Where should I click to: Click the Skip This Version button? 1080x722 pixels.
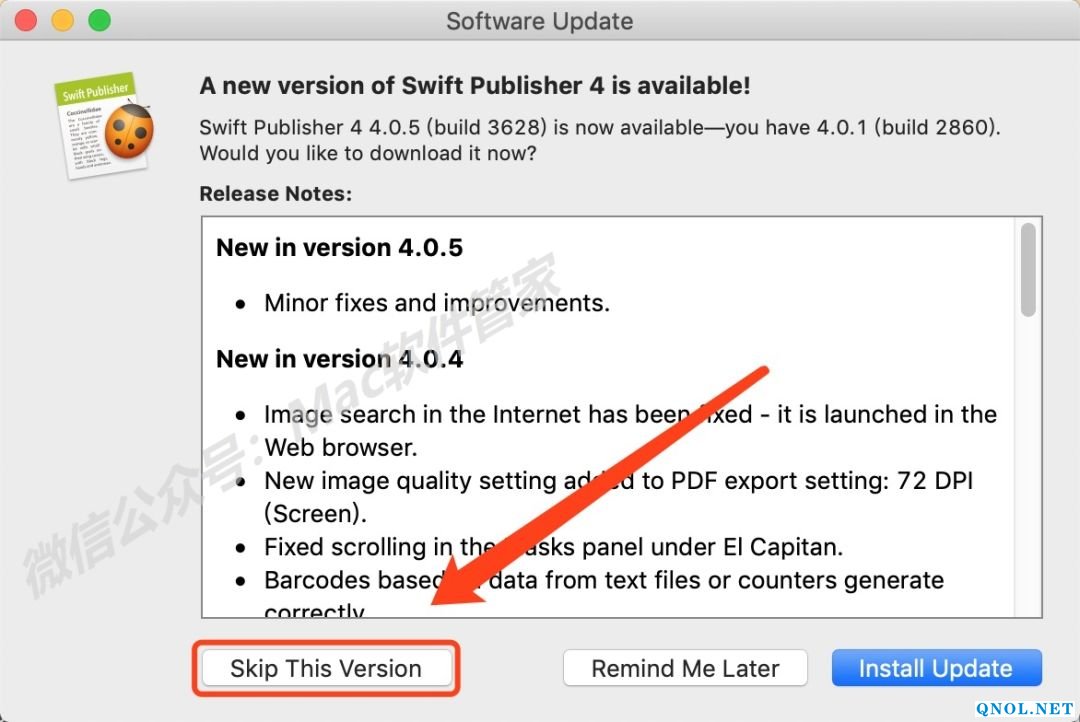(x=326, y=668)
